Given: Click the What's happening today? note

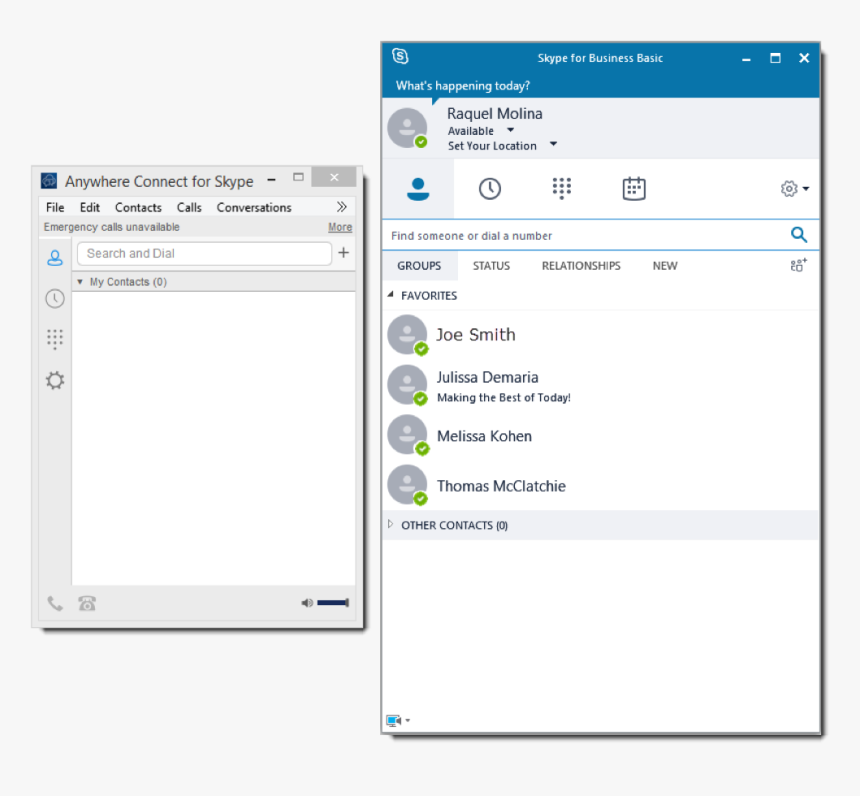Looking at the screenshot, I should coord(463,86).
